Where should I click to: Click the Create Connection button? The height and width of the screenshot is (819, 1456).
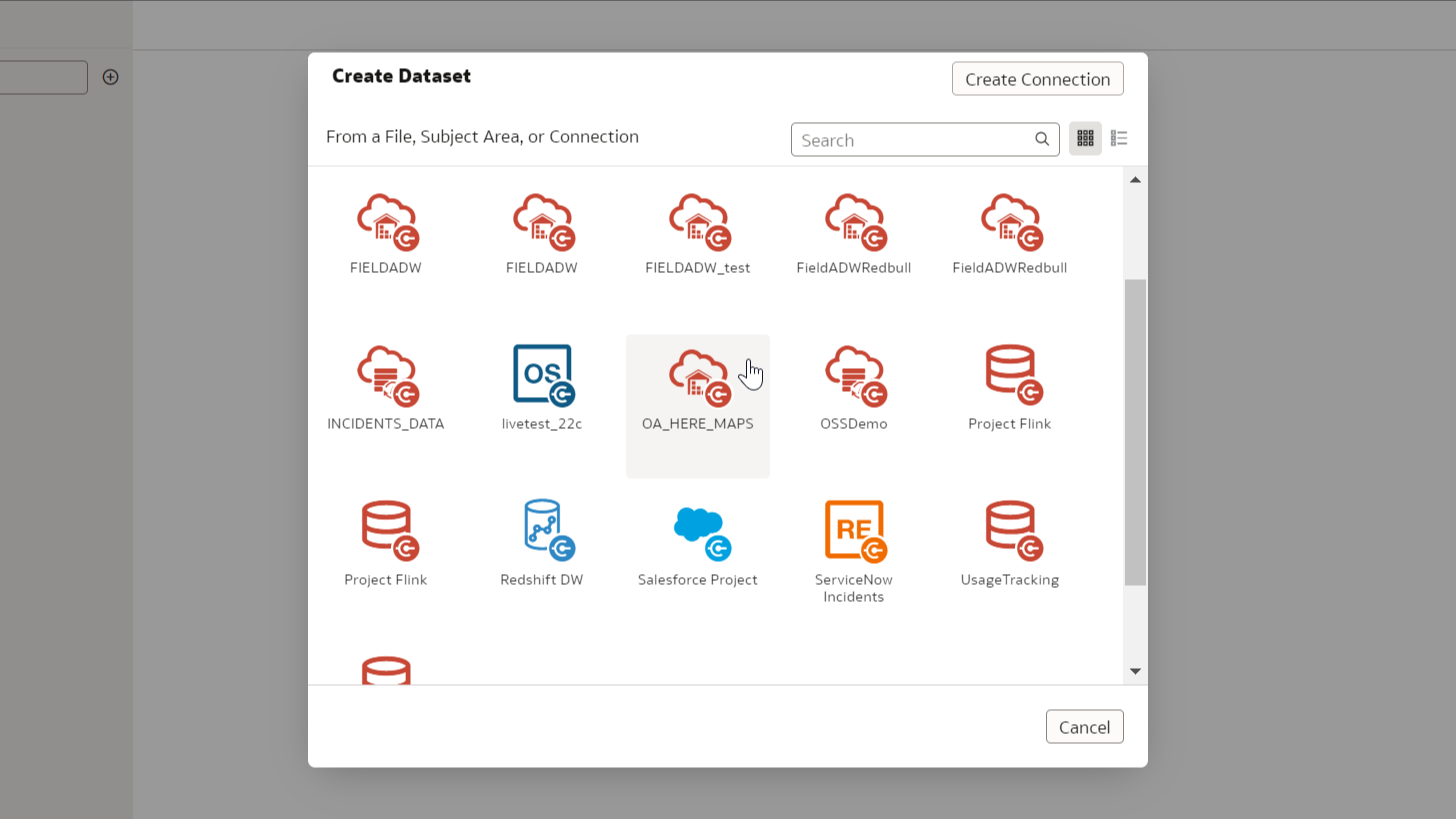[1037, 79]
